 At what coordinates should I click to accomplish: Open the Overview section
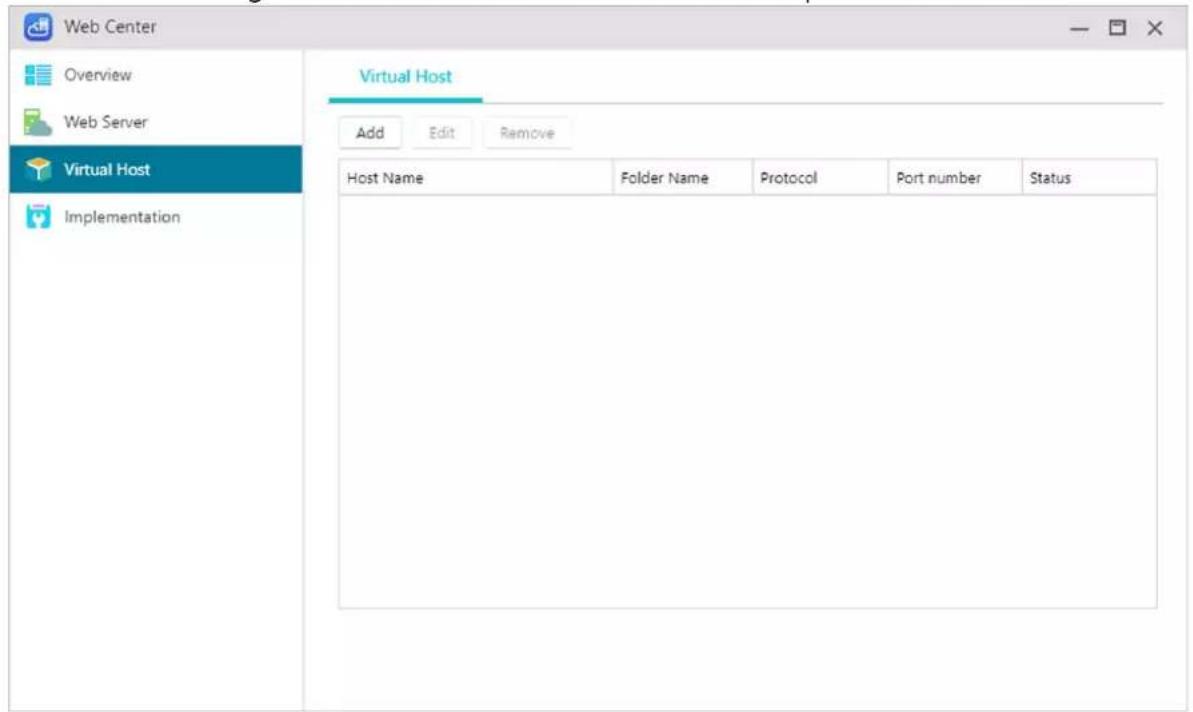point(156,75)
